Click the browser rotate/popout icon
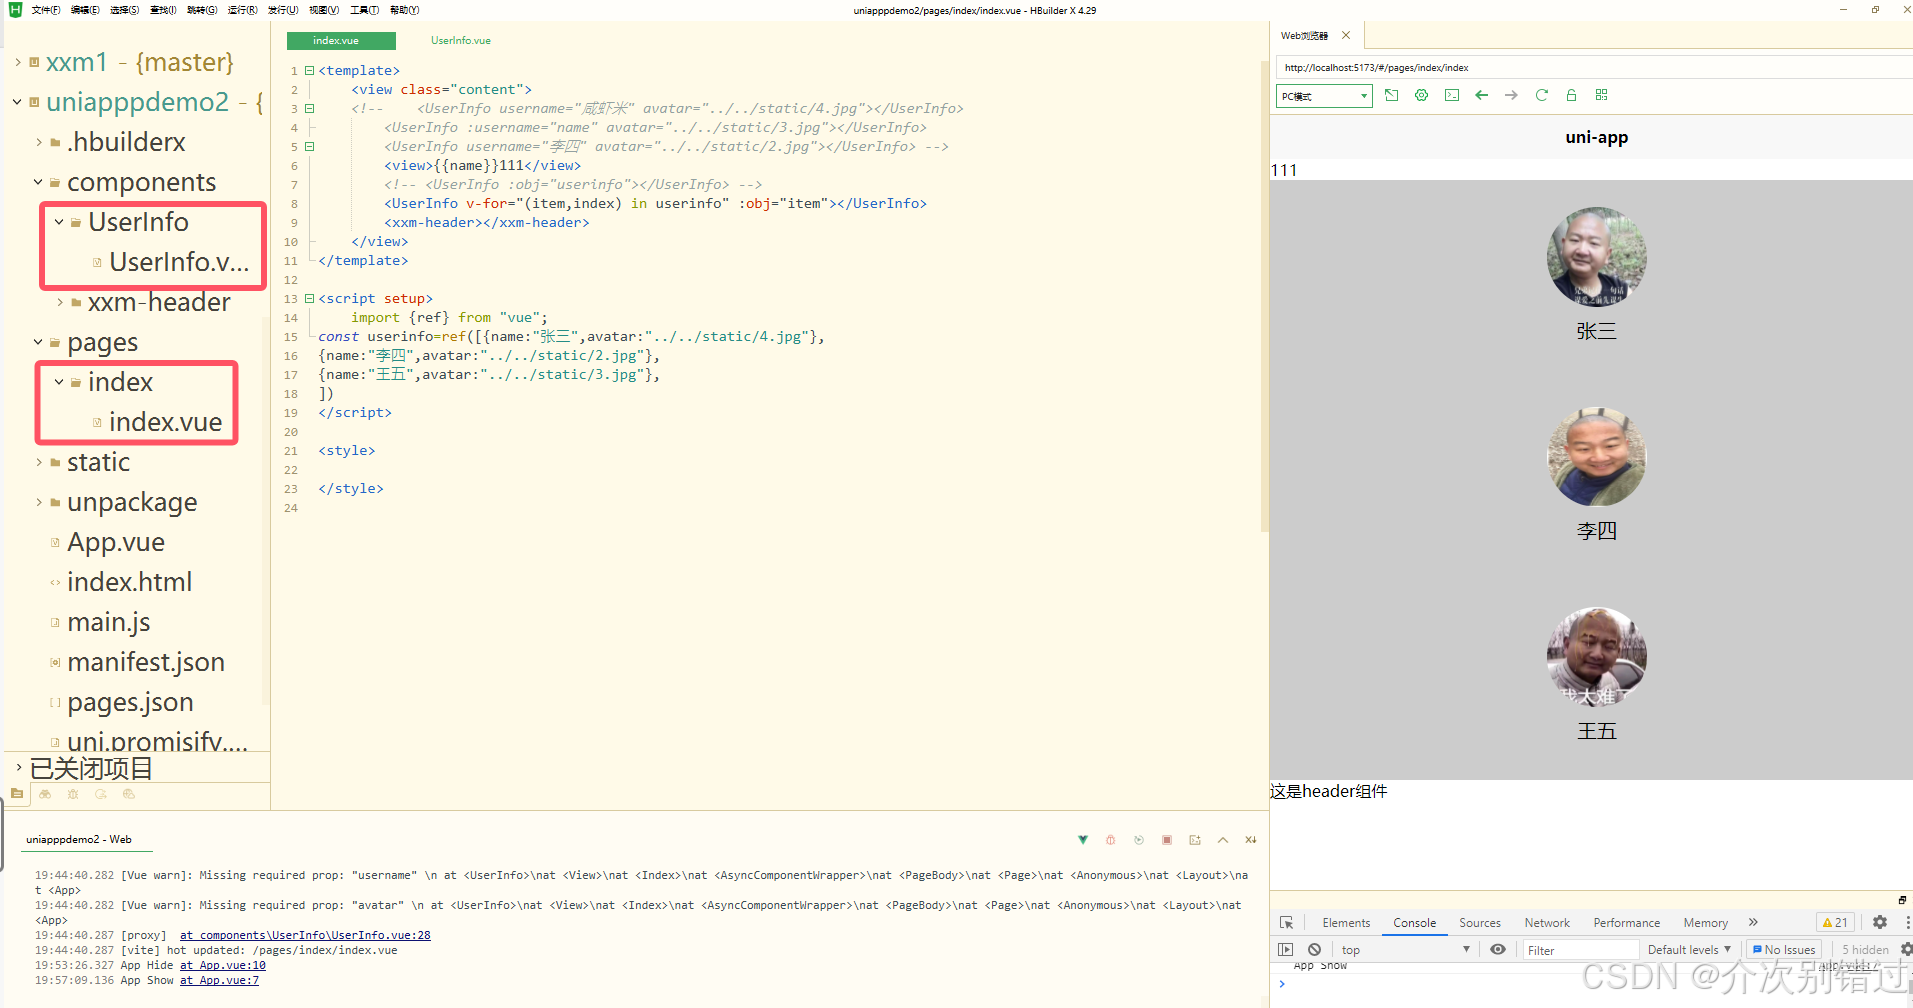Screen dimensions: 1913x1008 (1391, 95)
